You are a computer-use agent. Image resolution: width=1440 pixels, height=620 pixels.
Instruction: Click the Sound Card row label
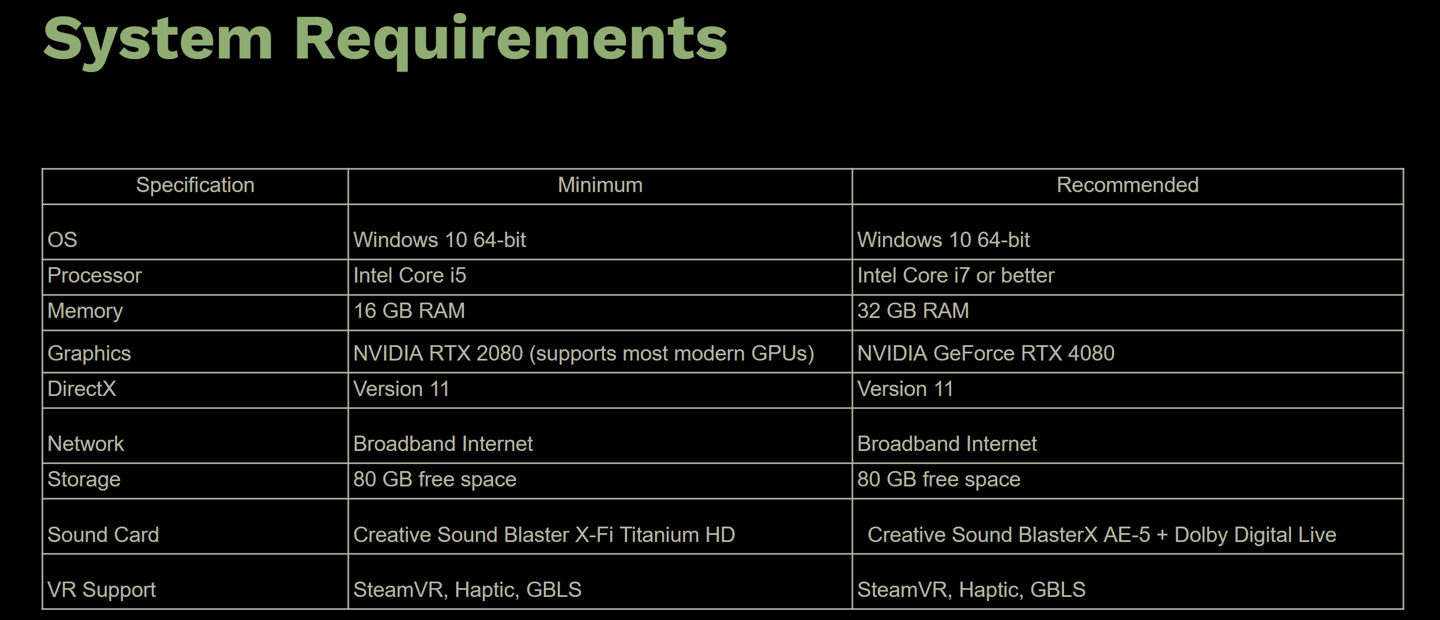tap(103, 534)
